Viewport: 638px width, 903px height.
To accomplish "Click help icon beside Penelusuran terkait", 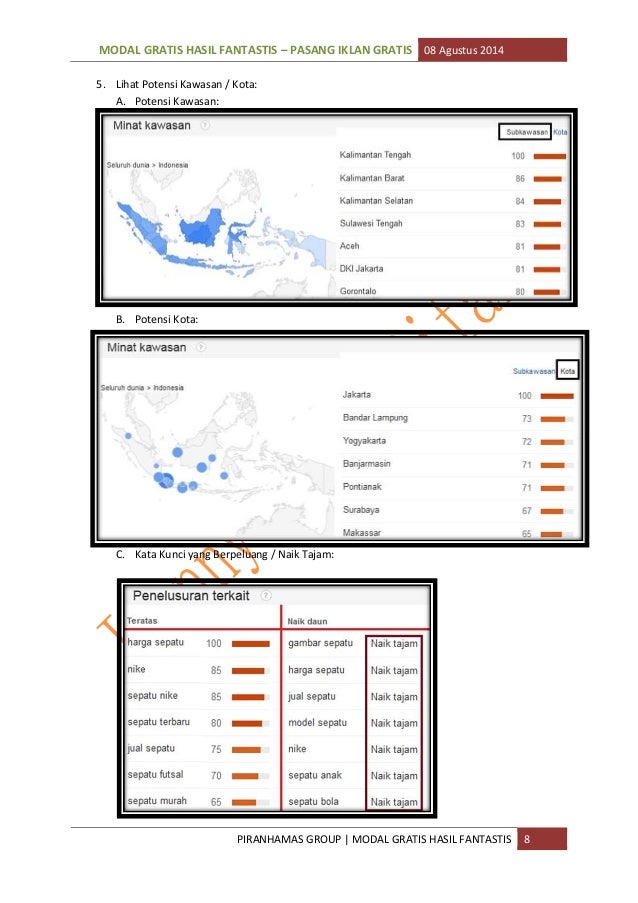I will (266, 595).
